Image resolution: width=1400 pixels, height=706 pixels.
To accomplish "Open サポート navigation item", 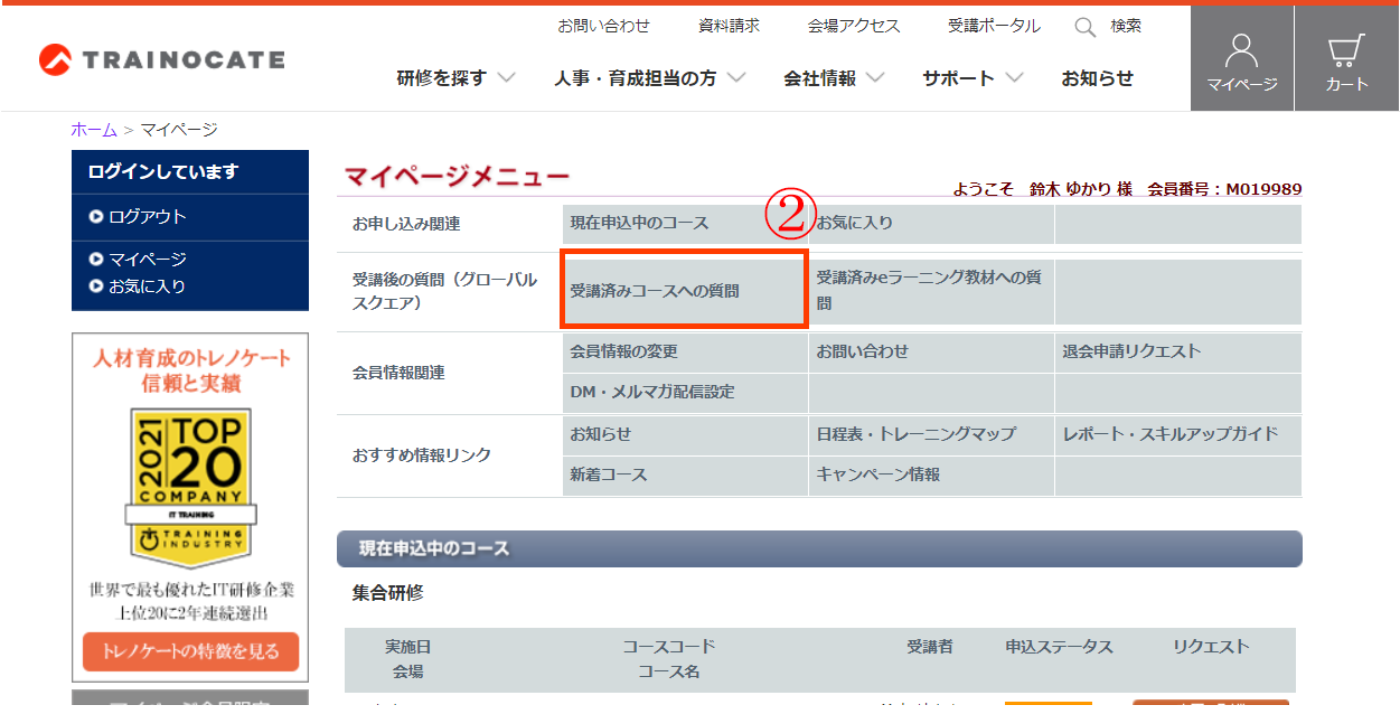I will click(x=958, y=78).
